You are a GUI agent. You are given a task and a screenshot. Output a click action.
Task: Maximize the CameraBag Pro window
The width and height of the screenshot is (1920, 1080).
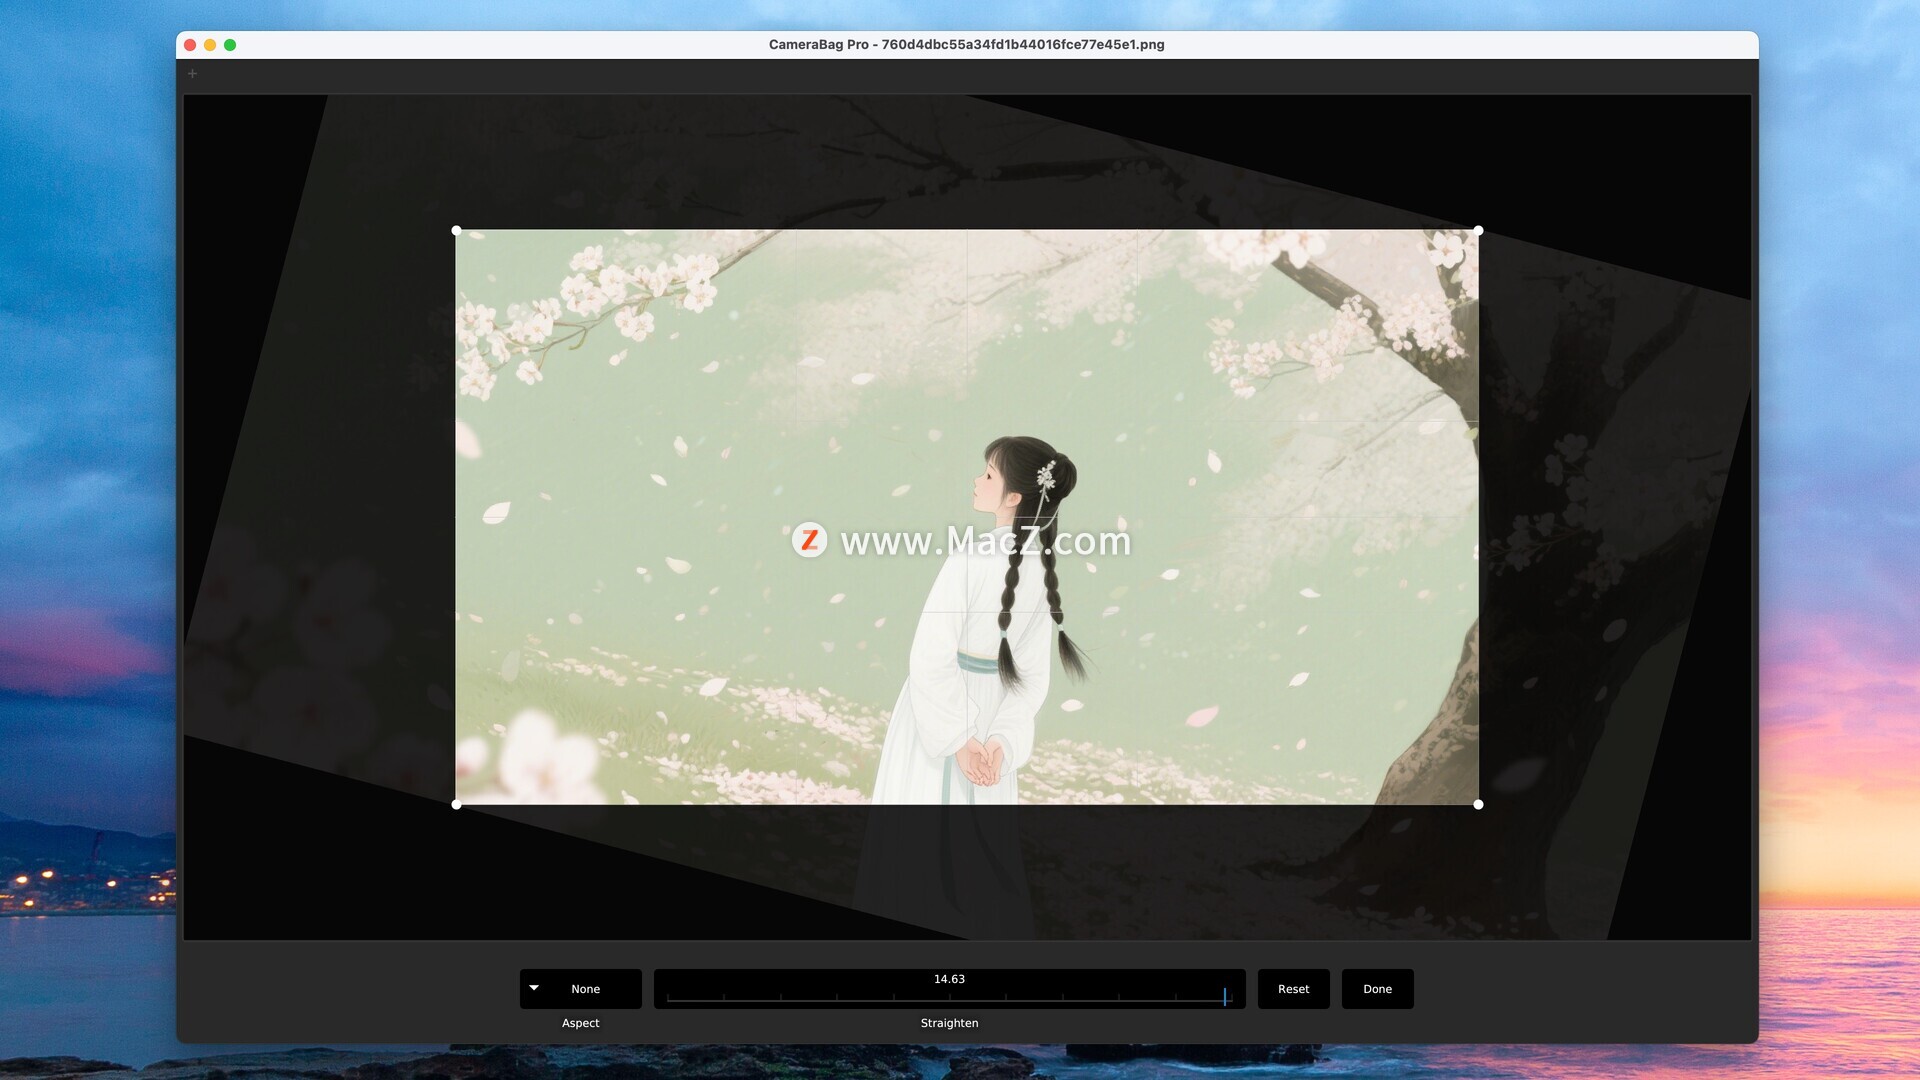pos(230,45)
